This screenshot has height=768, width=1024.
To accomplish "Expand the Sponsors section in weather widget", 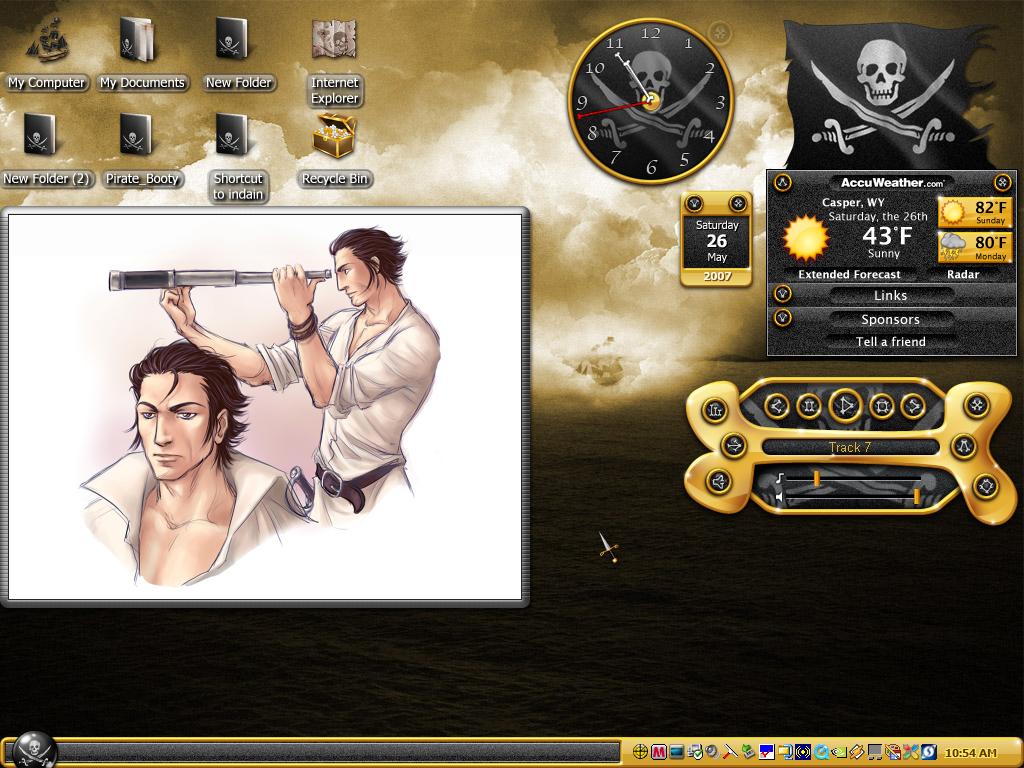I will [890, 319].
